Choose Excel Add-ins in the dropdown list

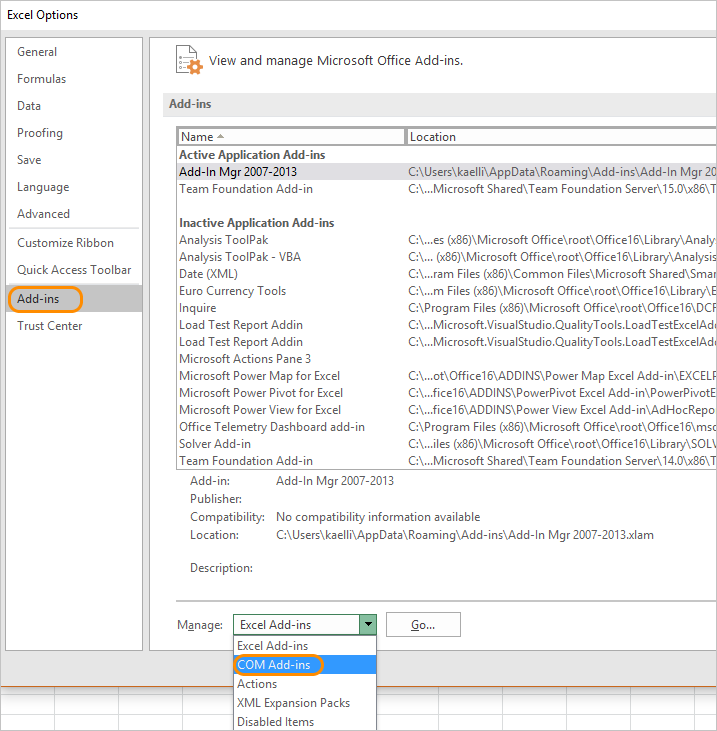[x=272, y=646]
